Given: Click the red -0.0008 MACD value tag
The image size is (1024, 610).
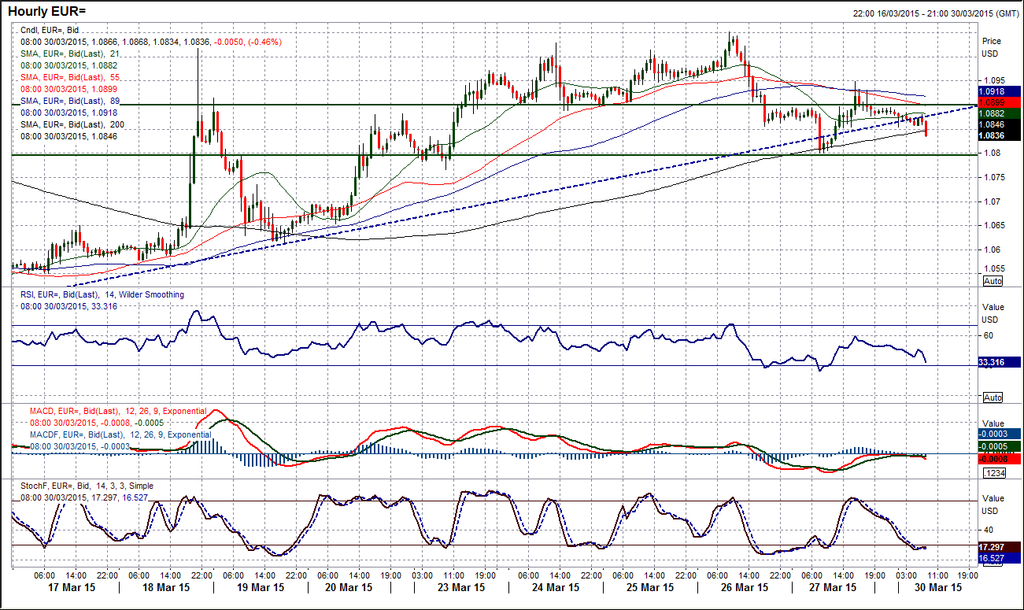Looking at the screenshot, I should point(999,458).
